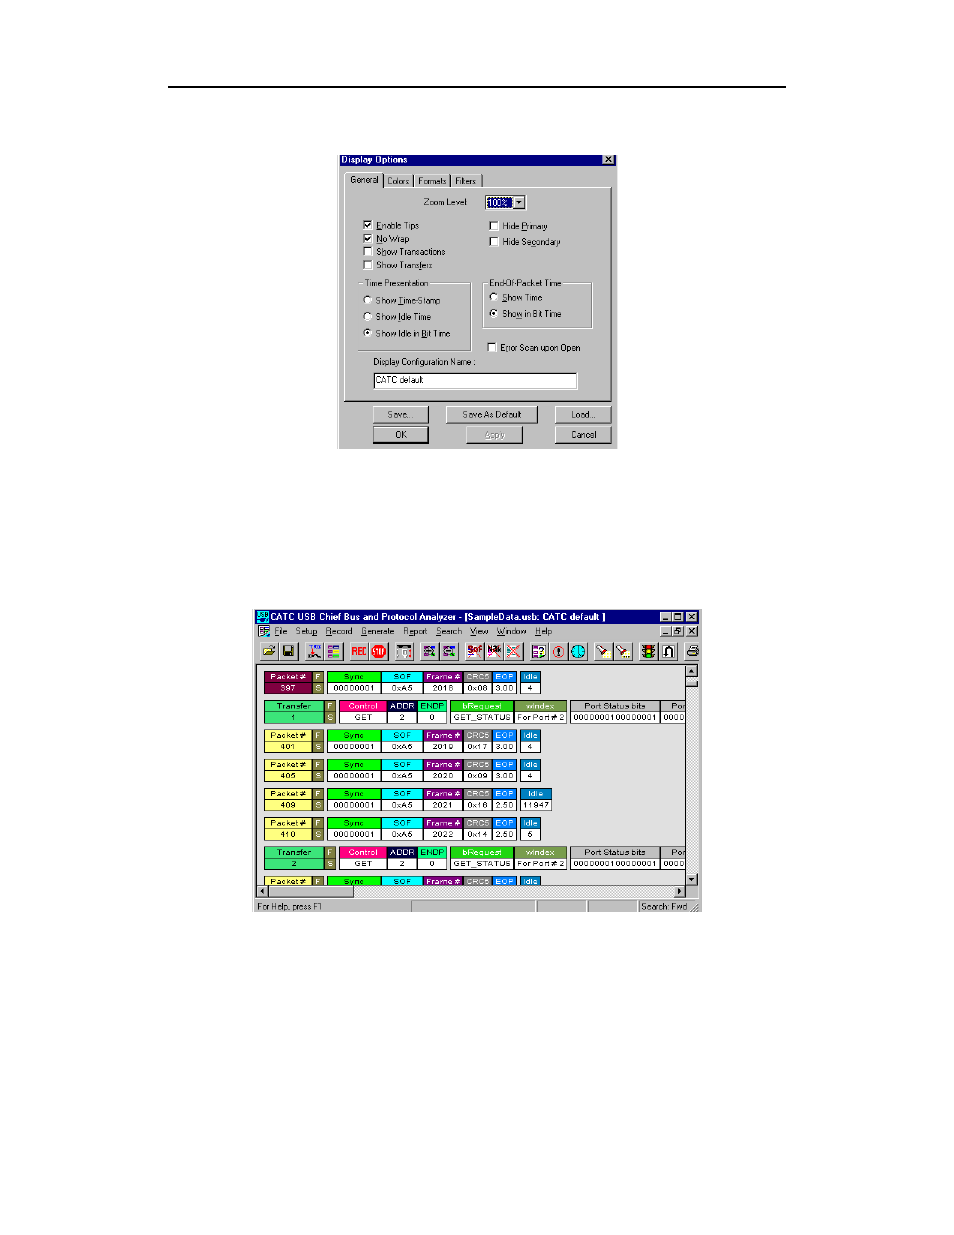
Task: Click the crossed-out hide icon after NAK
Action: [x=514, y=651]
